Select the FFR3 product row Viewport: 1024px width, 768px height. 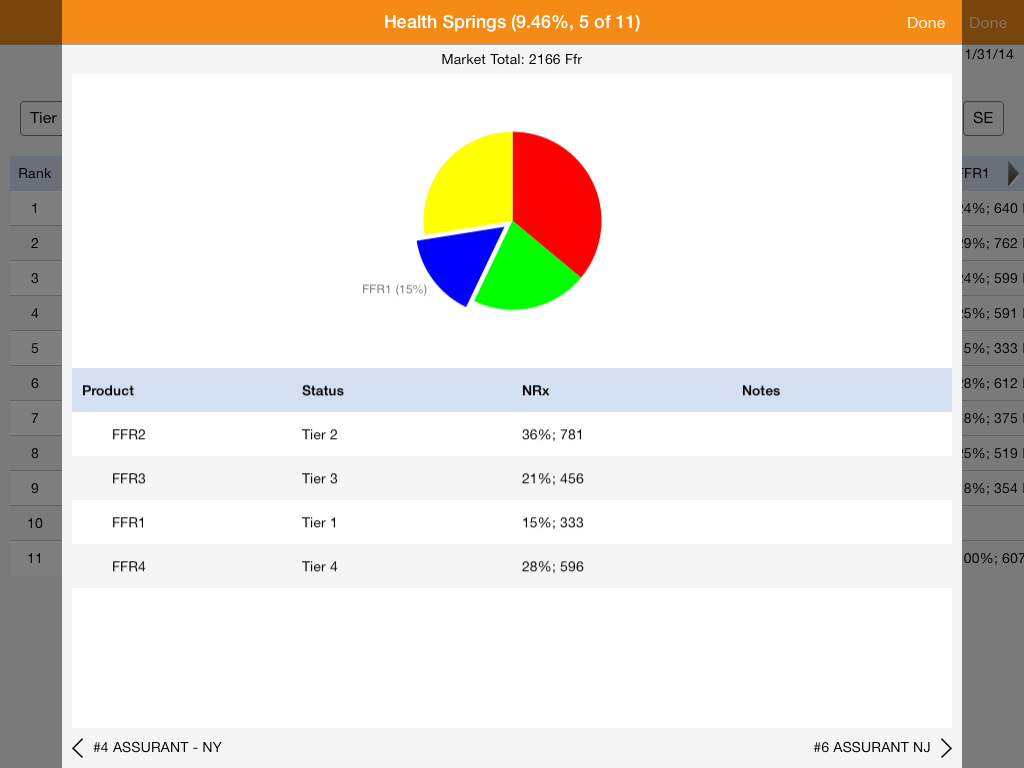[511, 479]
